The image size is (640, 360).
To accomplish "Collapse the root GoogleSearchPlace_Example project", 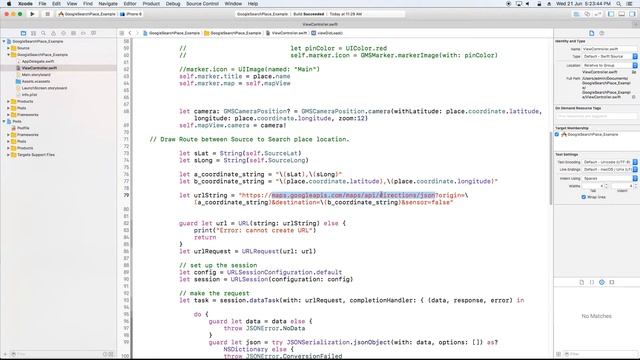I will pyautogui.click(x=4, y=41).
